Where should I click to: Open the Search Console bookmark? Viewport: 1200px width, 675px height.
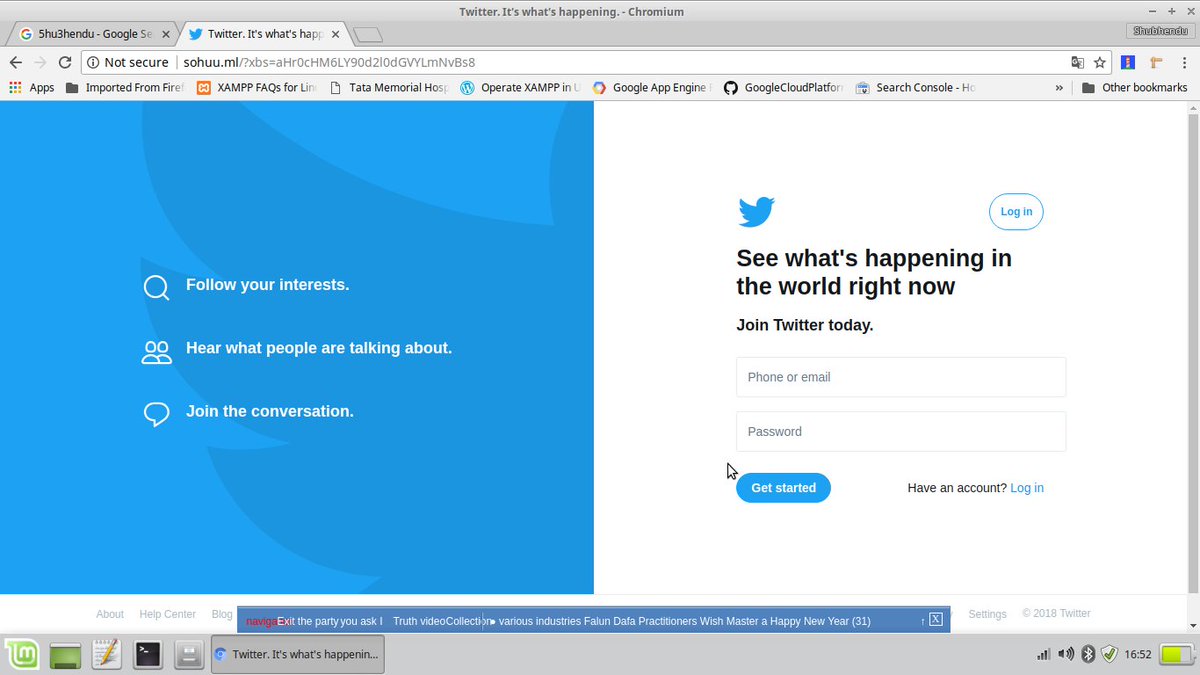point(916,88)
